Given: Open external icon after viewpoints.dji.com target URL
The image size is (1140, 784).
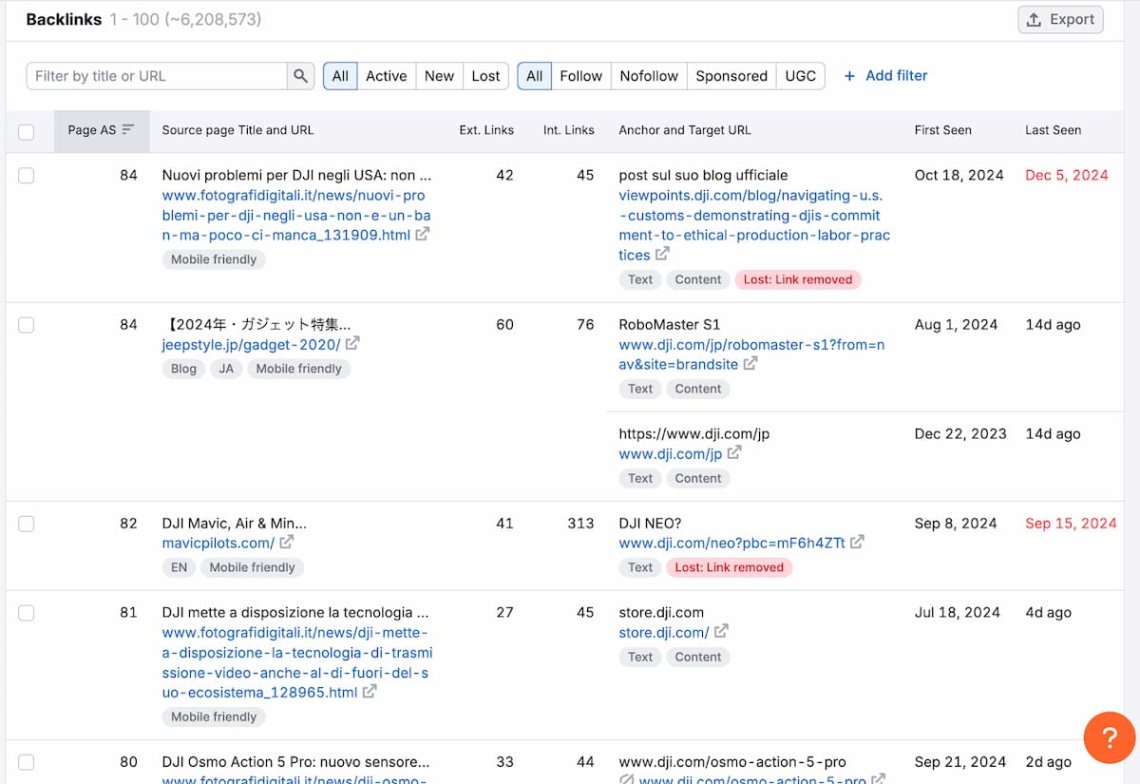Looking at the screenshot, I should [662, 254].
